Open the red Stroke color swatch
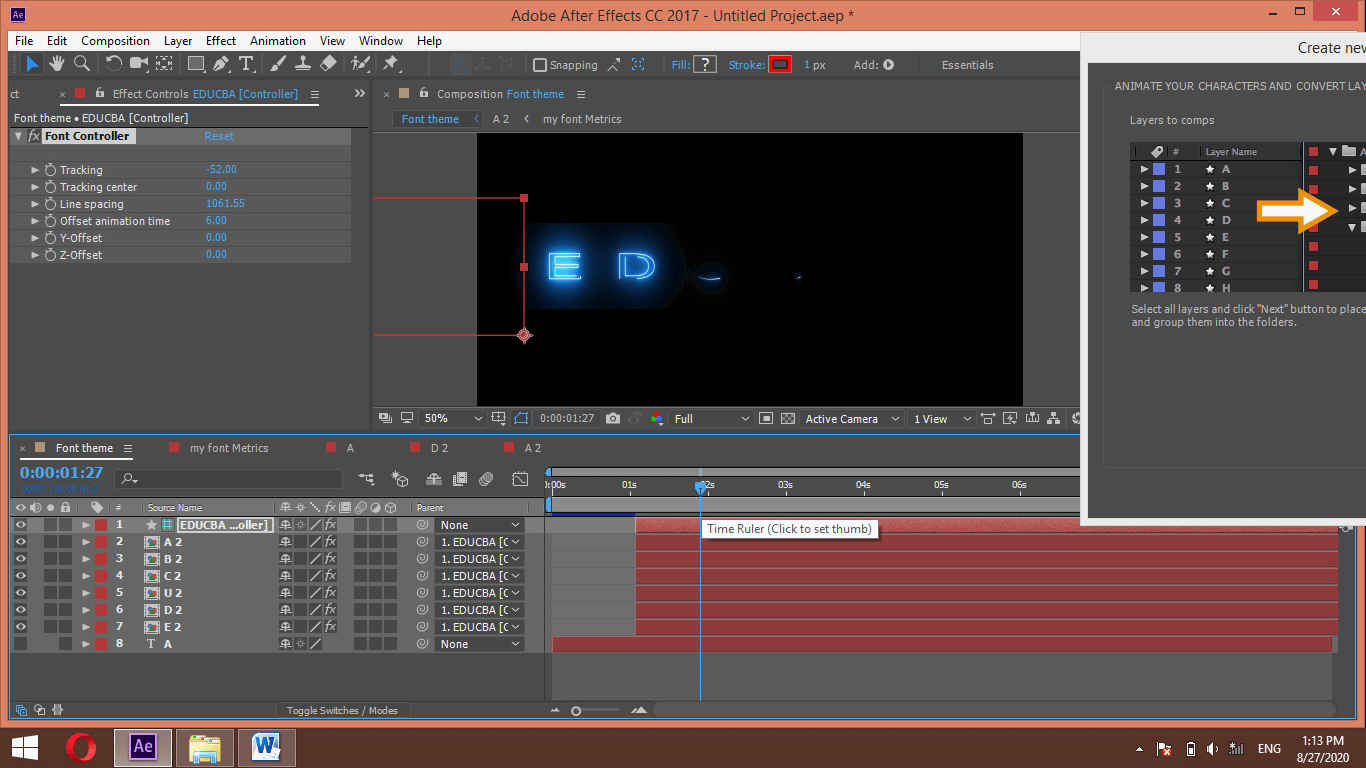Screen dimensions: 1366x768 click(x=780, y=65)
